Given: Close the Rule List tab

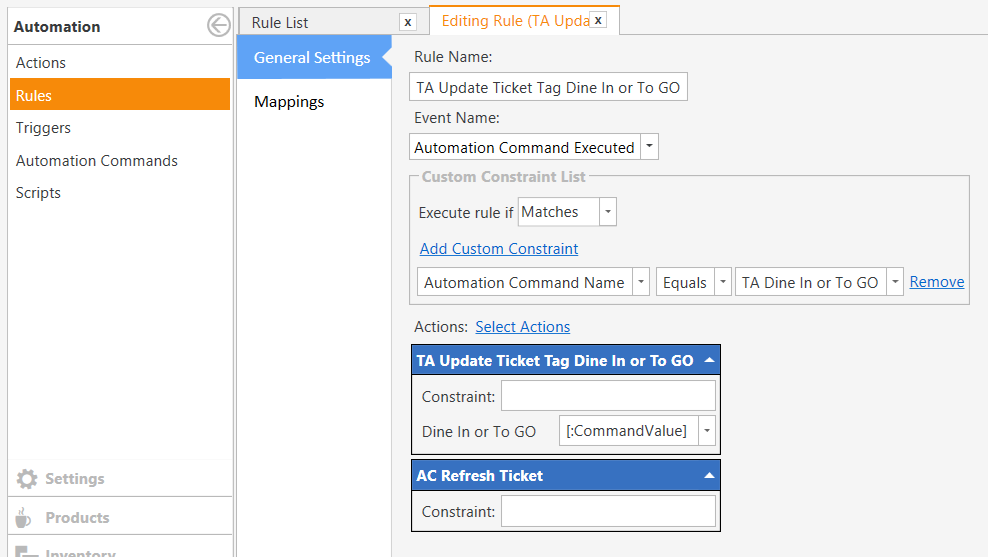Looking at the screenshot, I should coord(407,22).
